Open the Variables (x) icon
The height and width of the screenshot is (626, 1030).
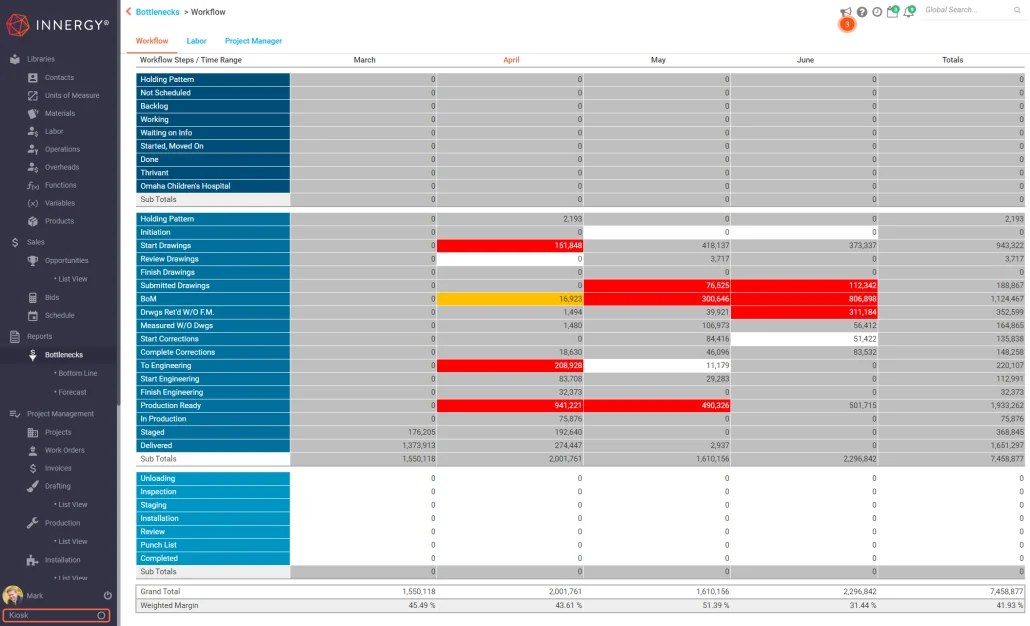point(32,203)
